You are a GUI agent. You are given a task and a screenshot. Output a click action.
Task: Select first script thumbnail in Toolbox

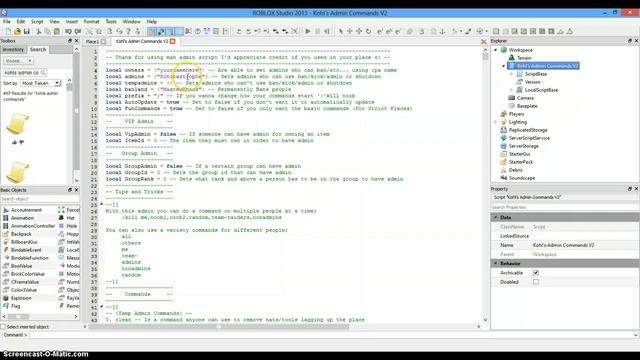point(17,124)
